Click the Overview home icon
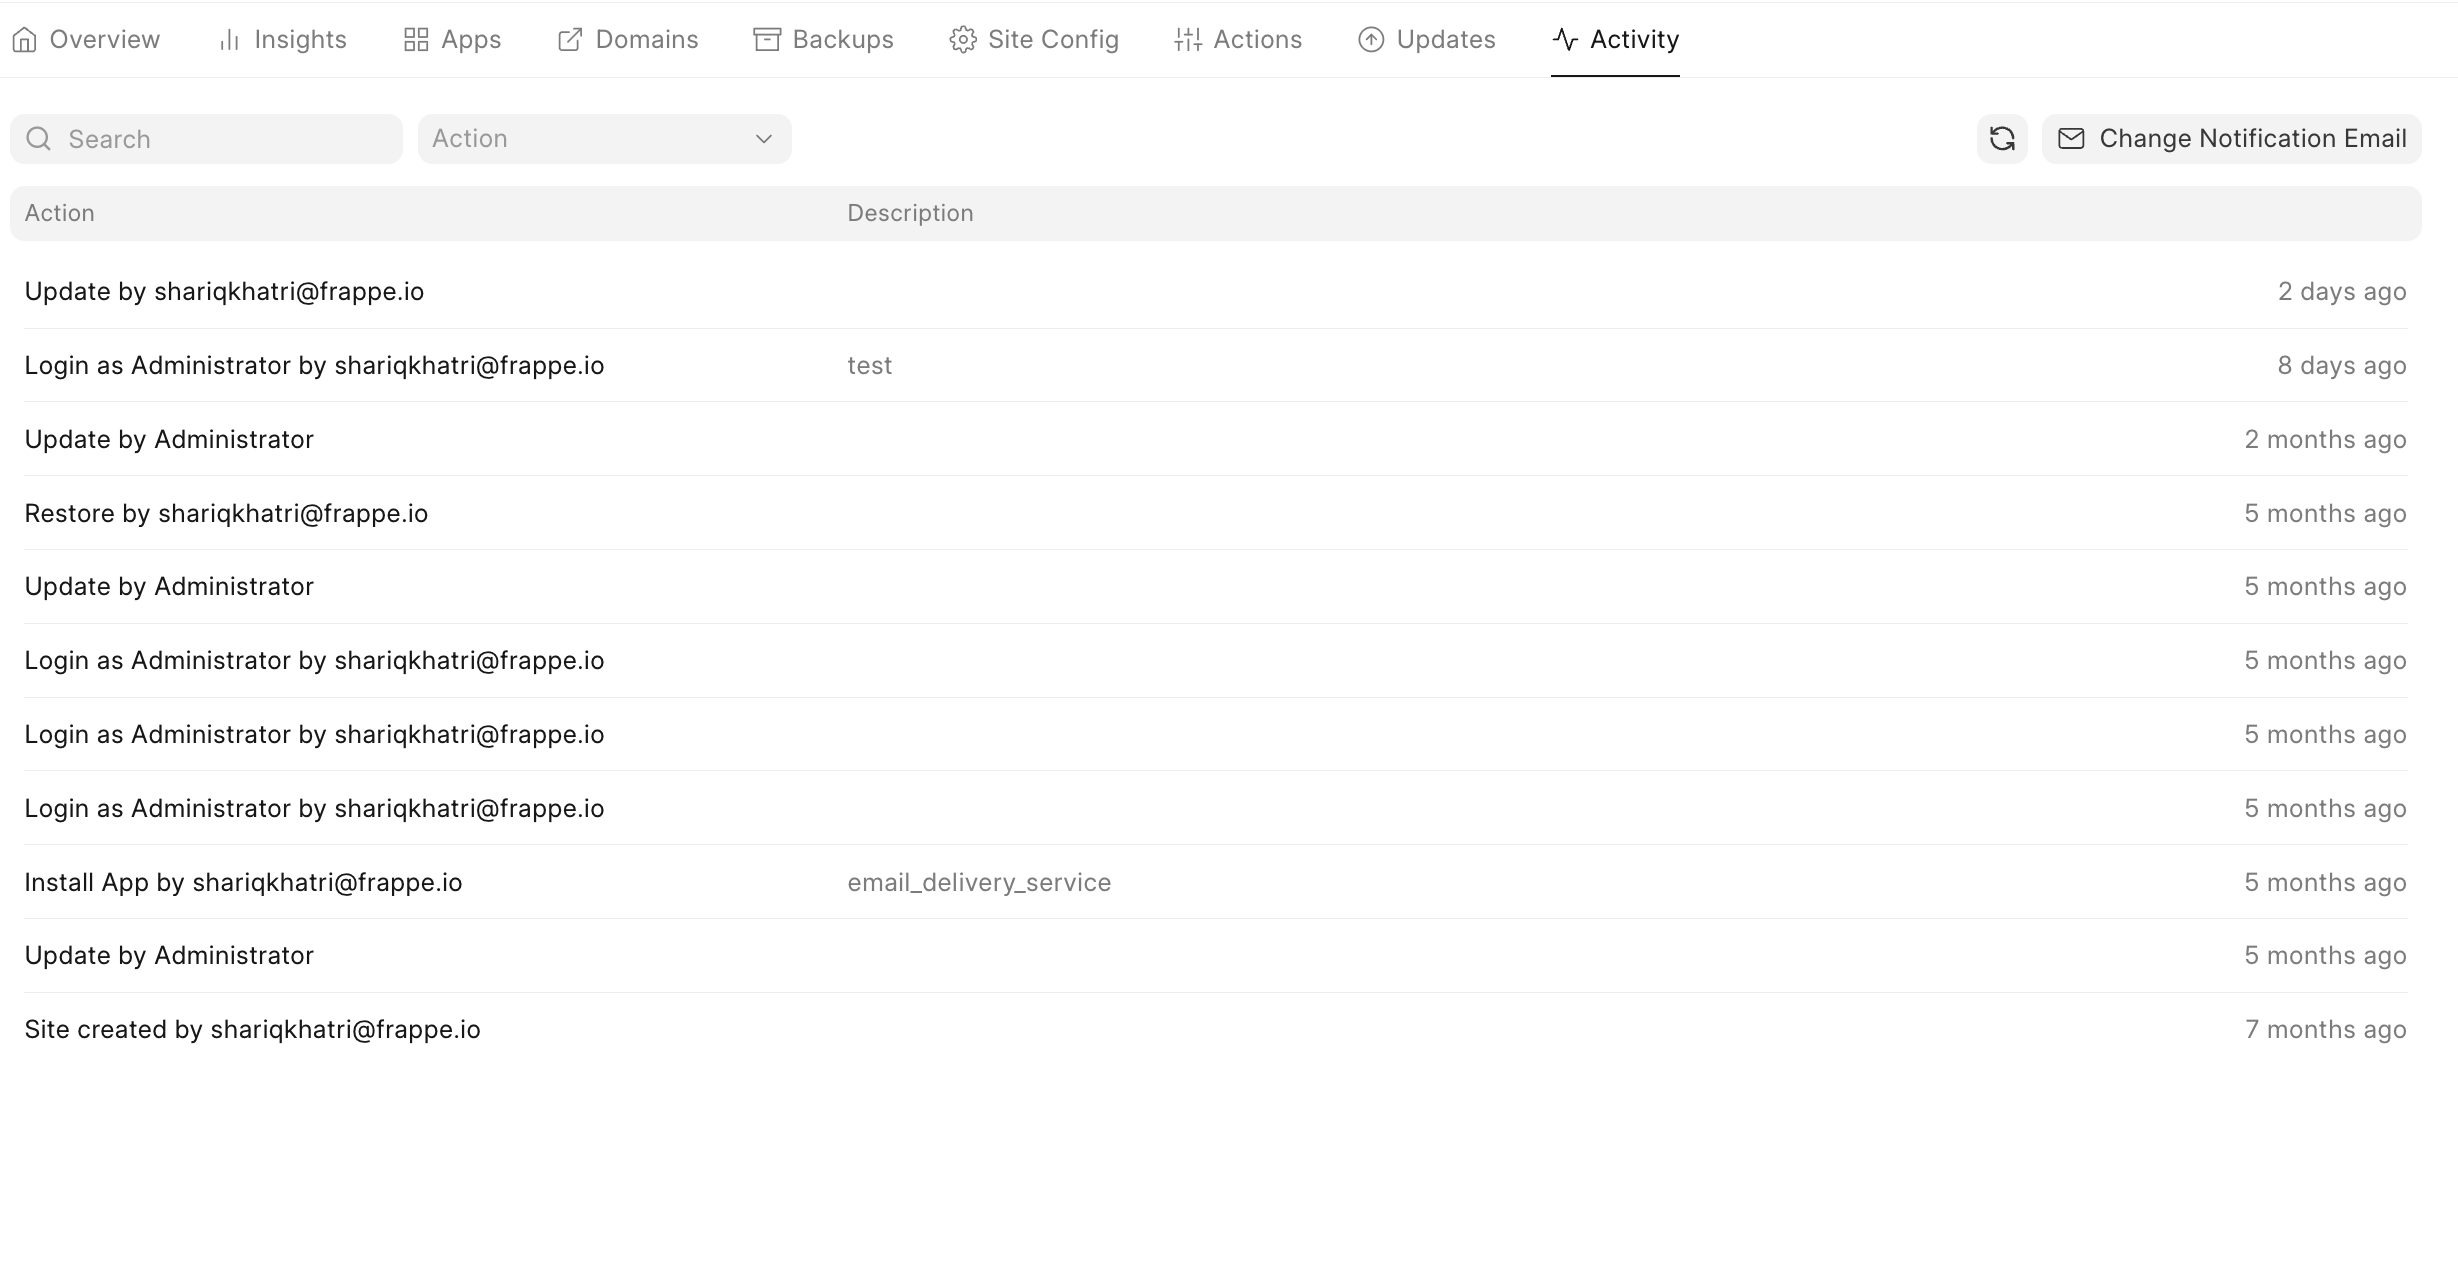 click(x=25, y=40)
